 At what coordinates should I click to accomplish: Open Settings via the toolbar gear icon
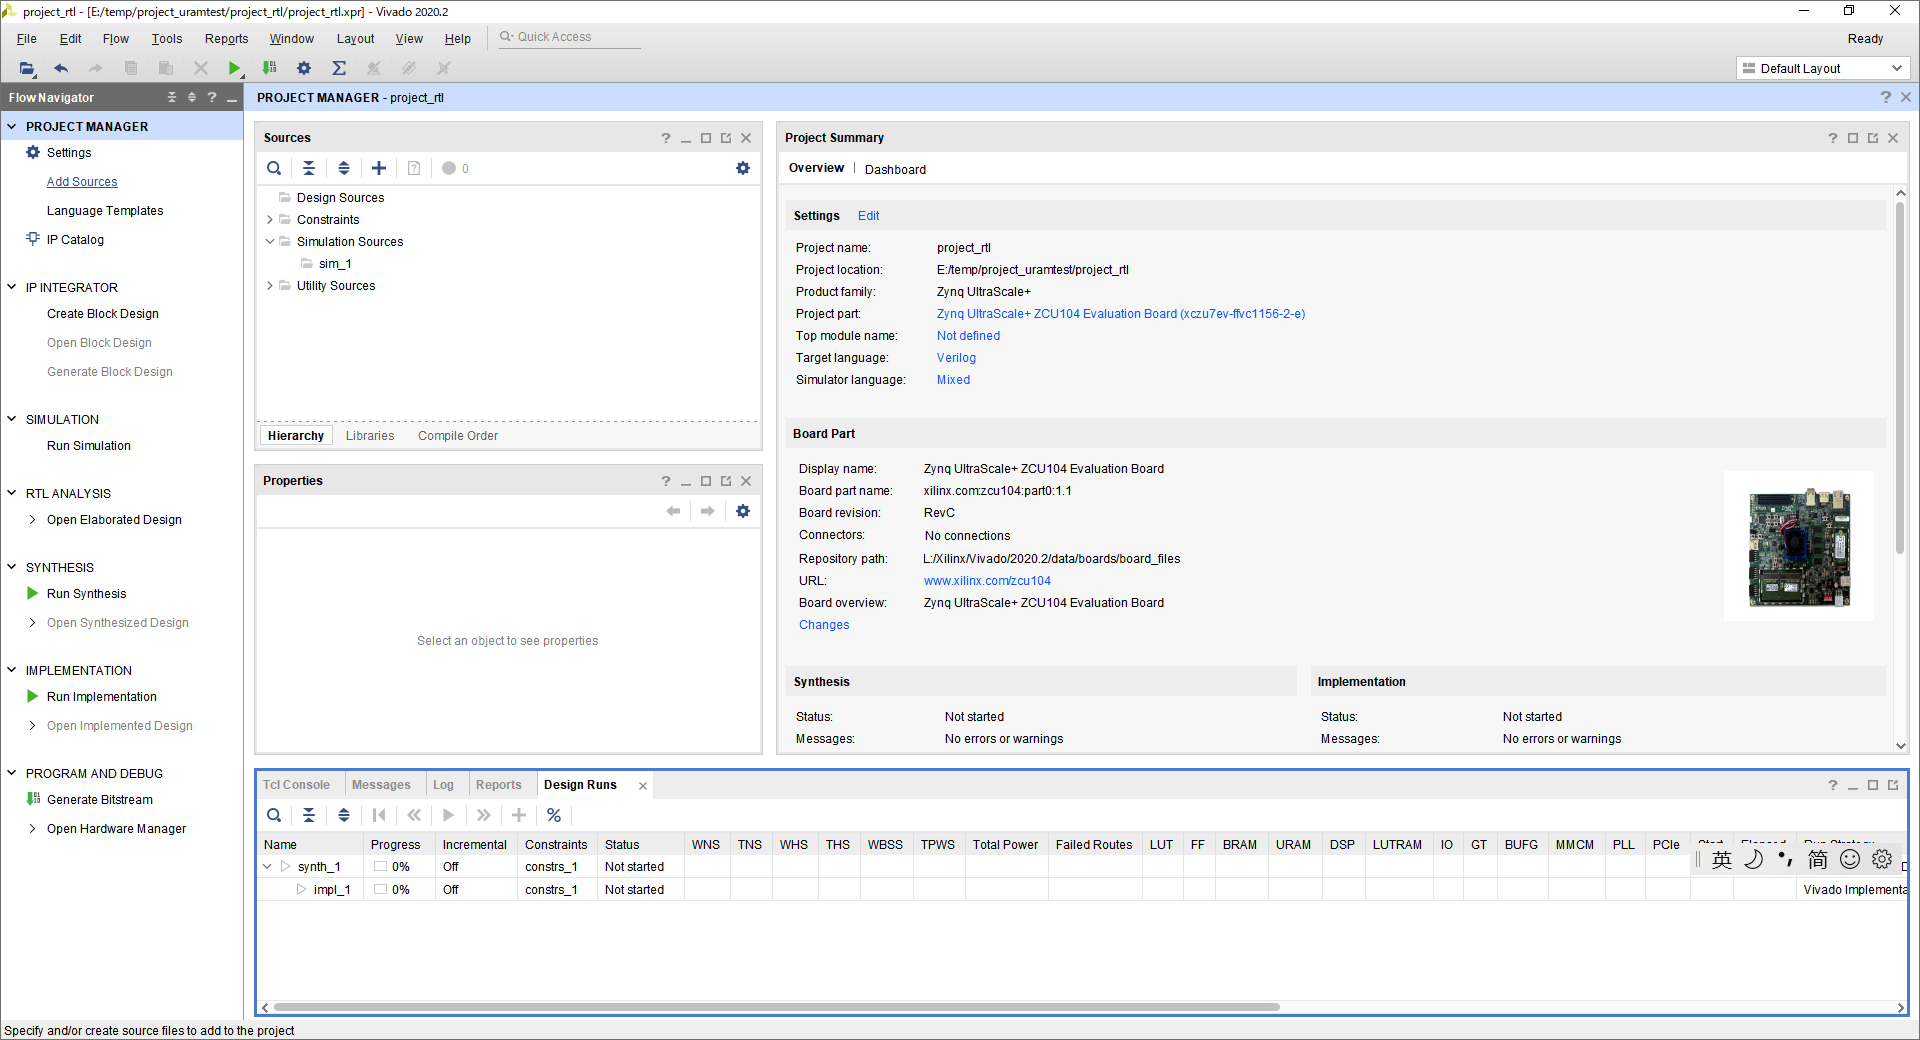point(304,68)
